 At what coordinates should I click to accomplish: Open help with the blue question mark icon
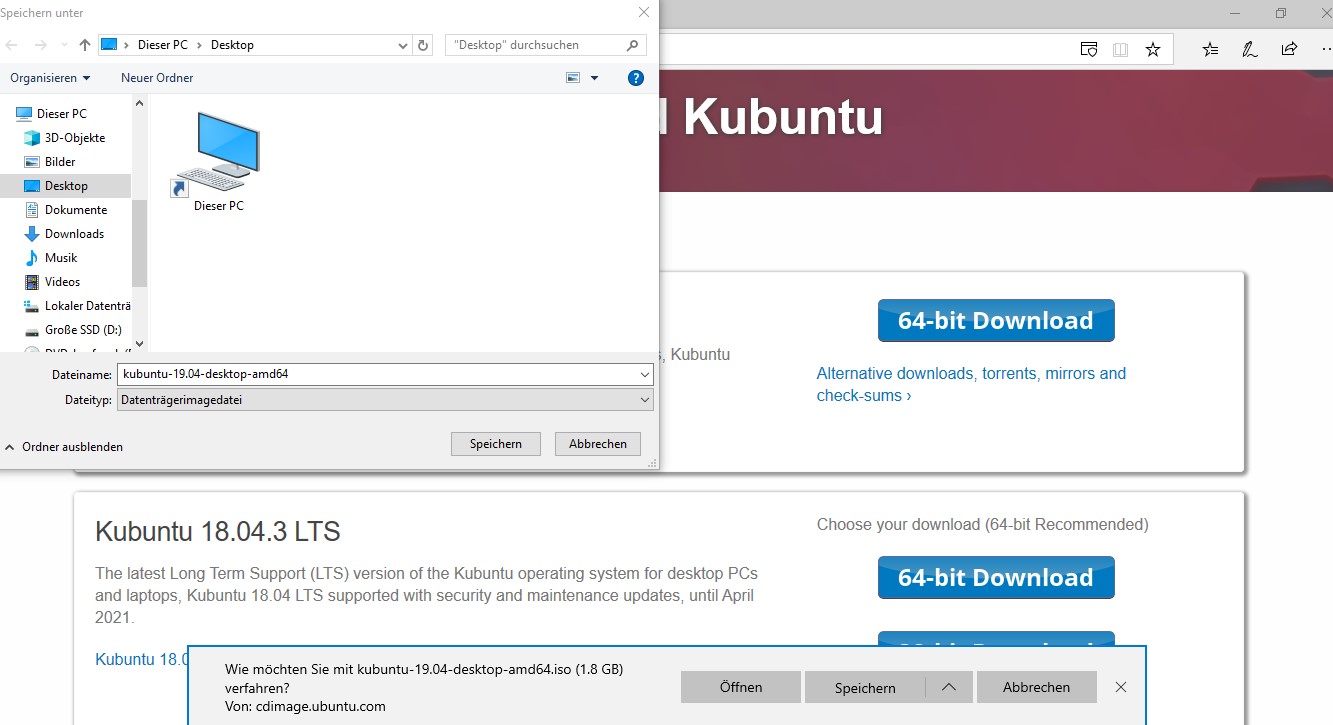click(x=635, y=78)
